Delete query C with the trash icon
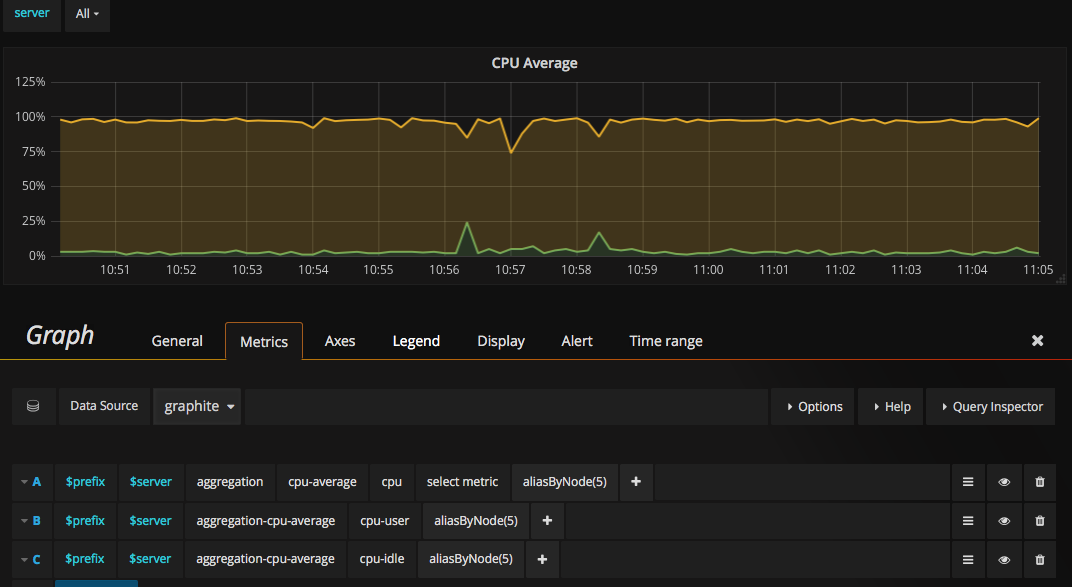Image resolution: width=1072 pixels, height=587 pixels. point(1039,560)
